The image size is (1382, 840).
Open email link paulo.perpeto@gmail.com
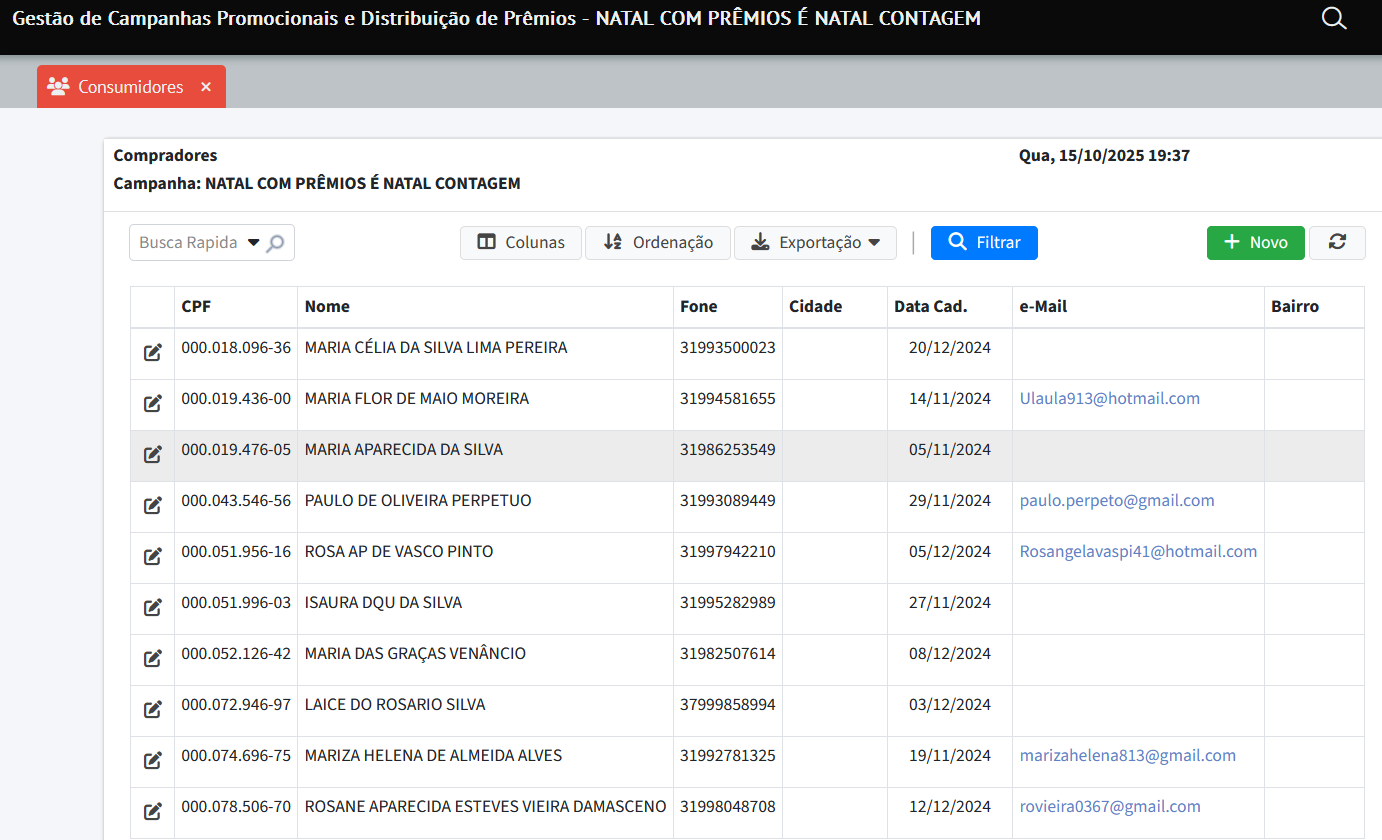pos(1117,501)
